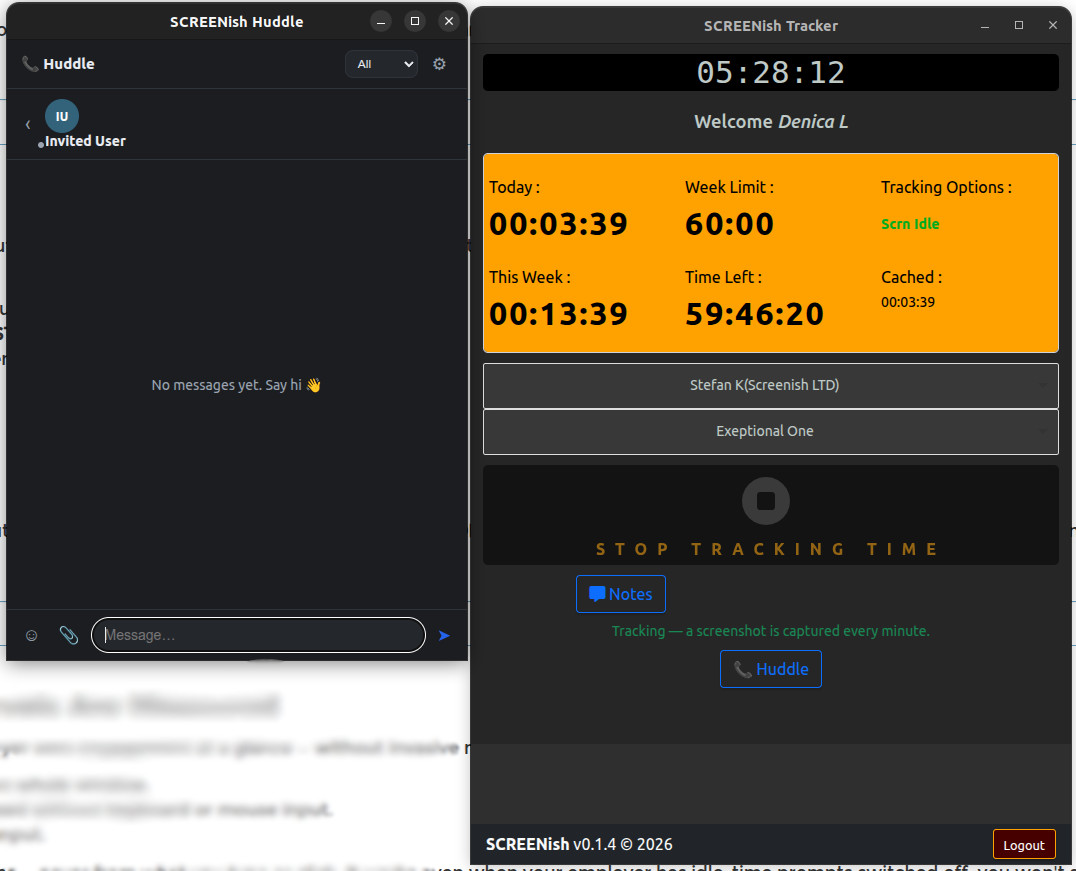Click the stop tracking square icon

pyautogui.click(x=766, y=501)
